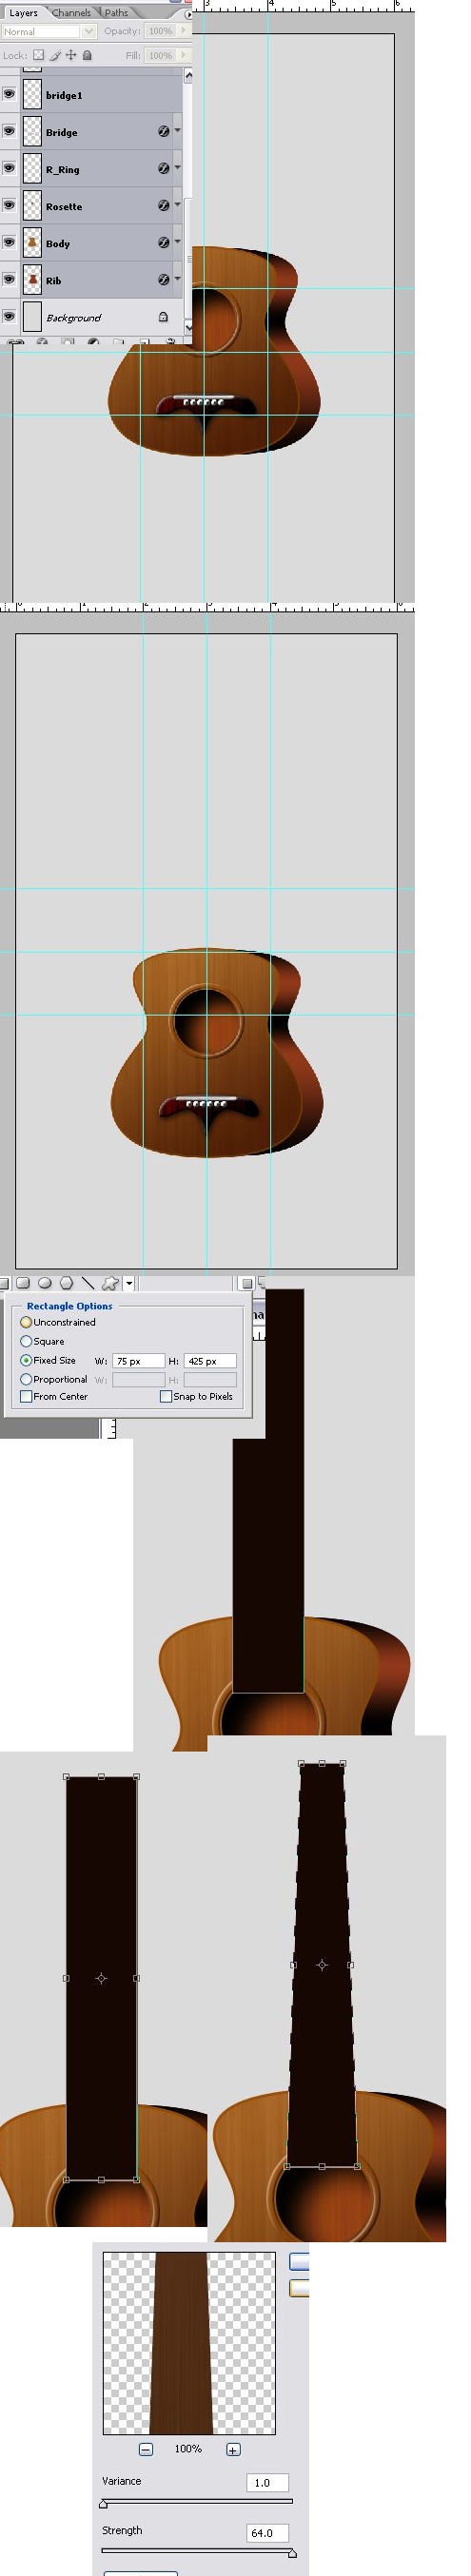Select the Polygon shape tool

tap(67, 1283)
